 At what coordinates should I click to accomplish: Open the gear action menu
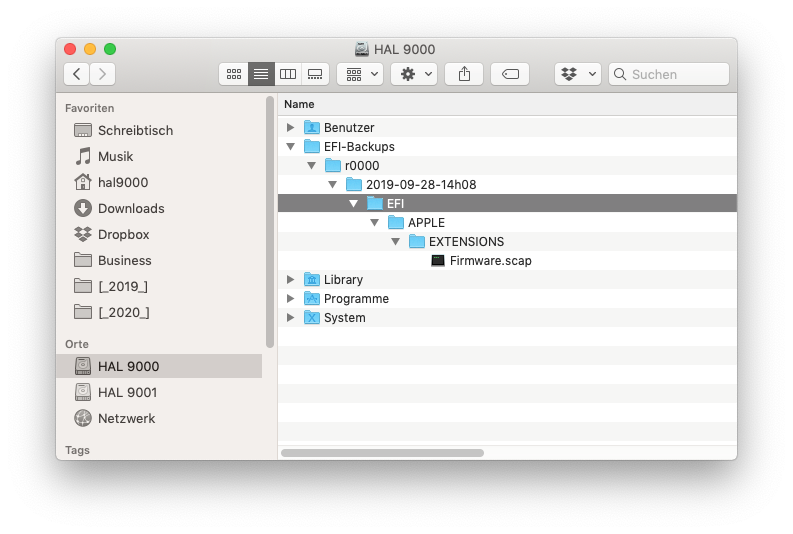point(414,74)
